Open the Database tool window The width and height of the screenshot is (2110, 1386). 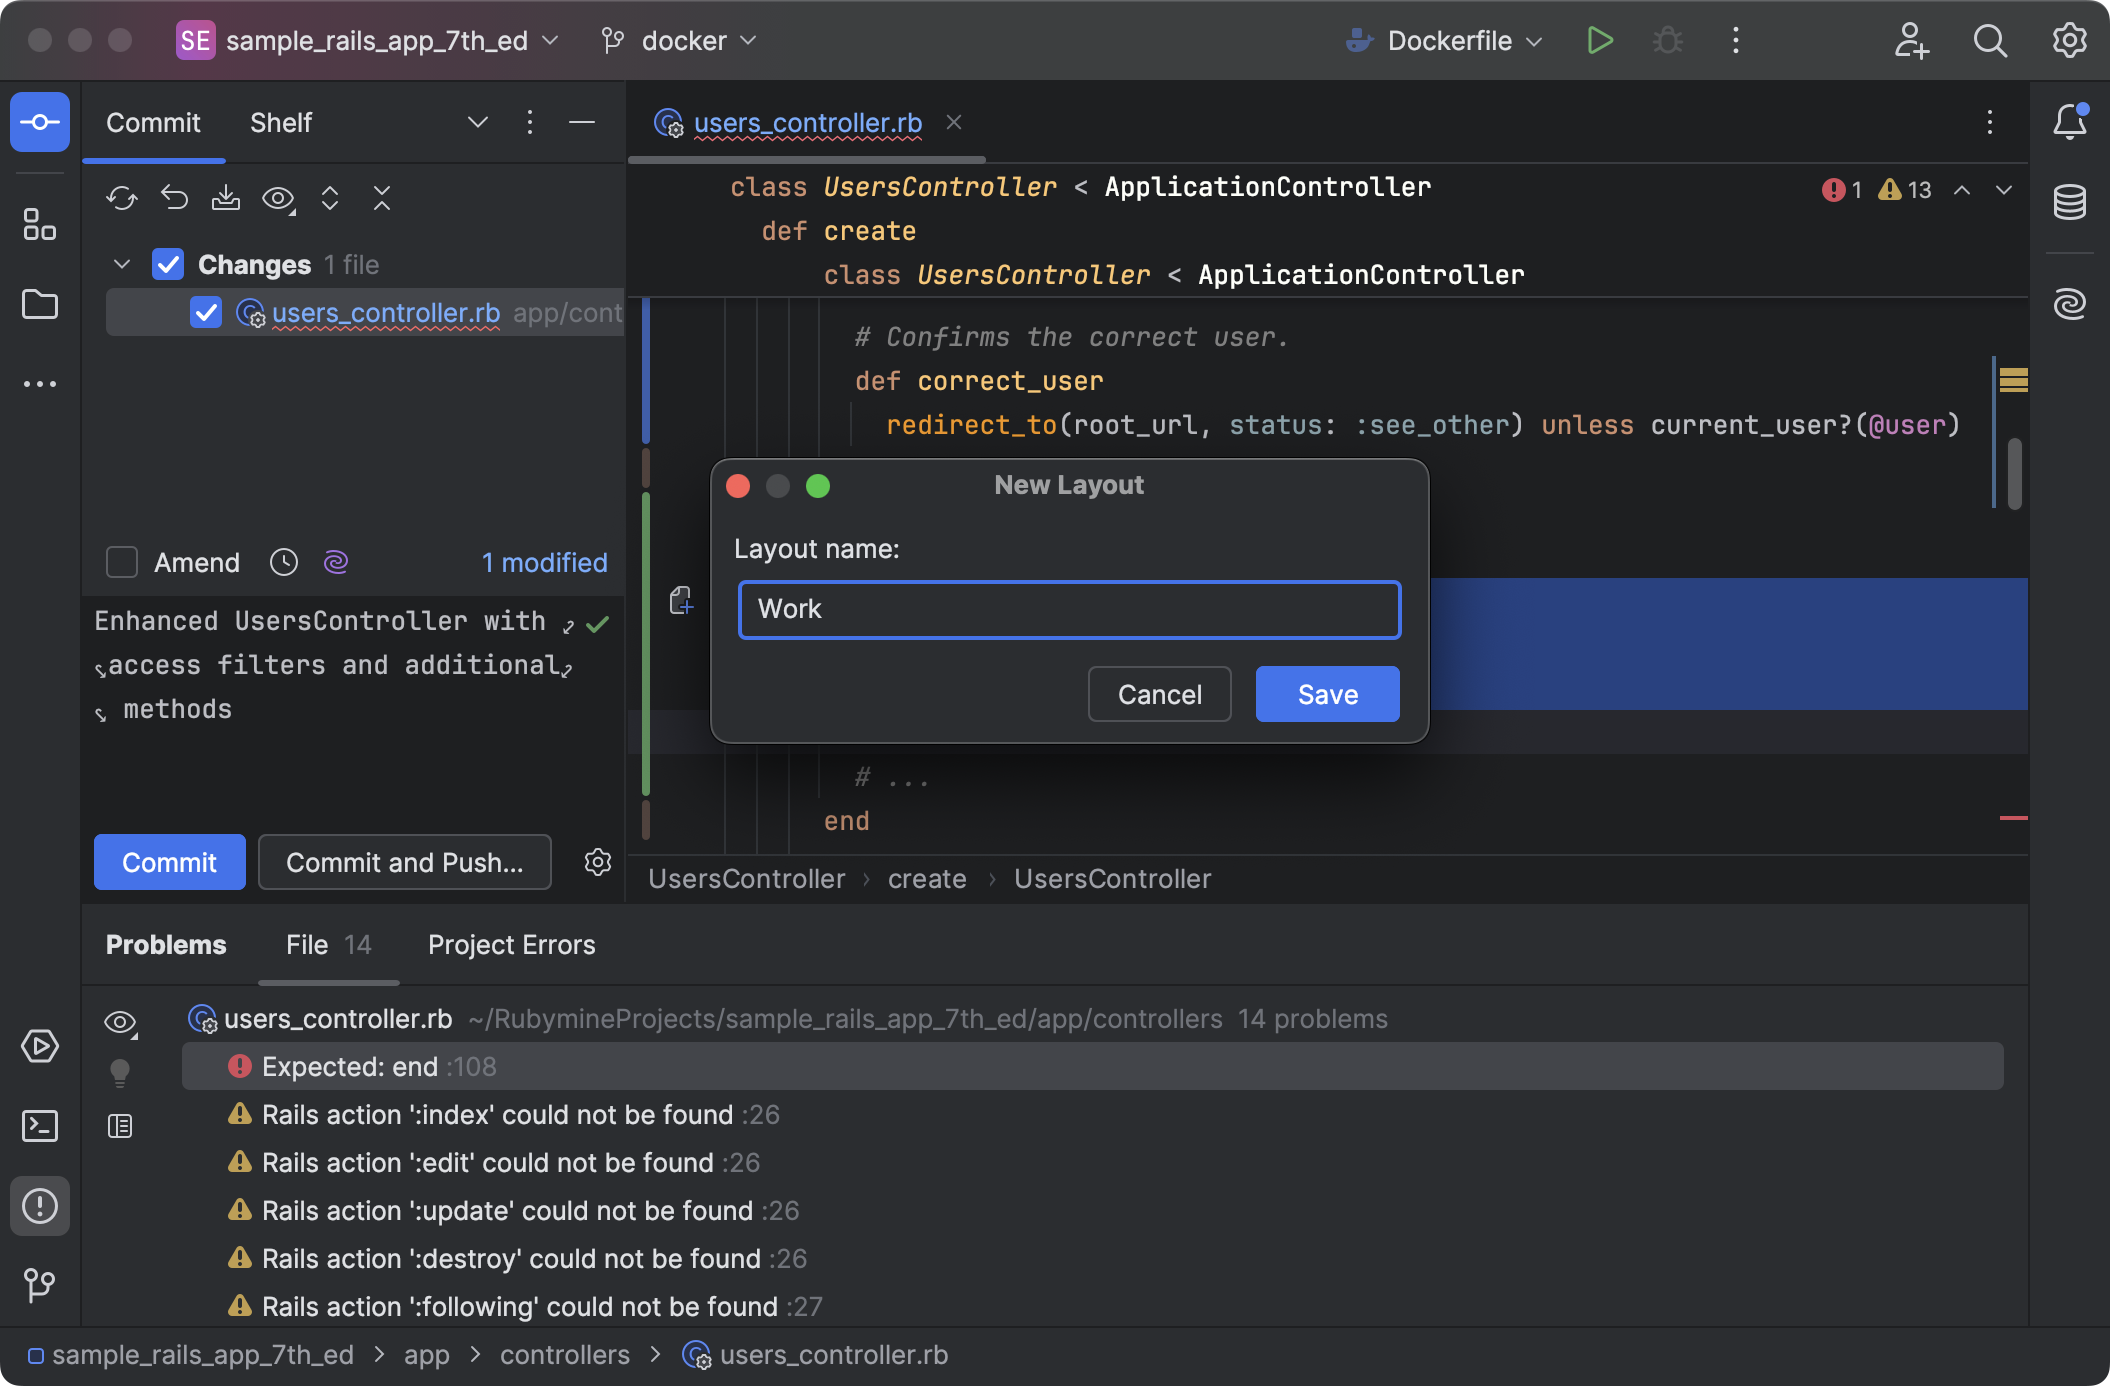(x=2069, y=202)
